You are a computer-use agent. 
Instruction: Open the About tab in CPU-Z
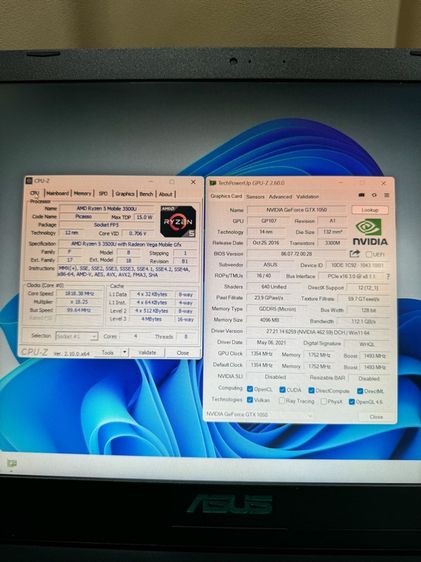166,194
